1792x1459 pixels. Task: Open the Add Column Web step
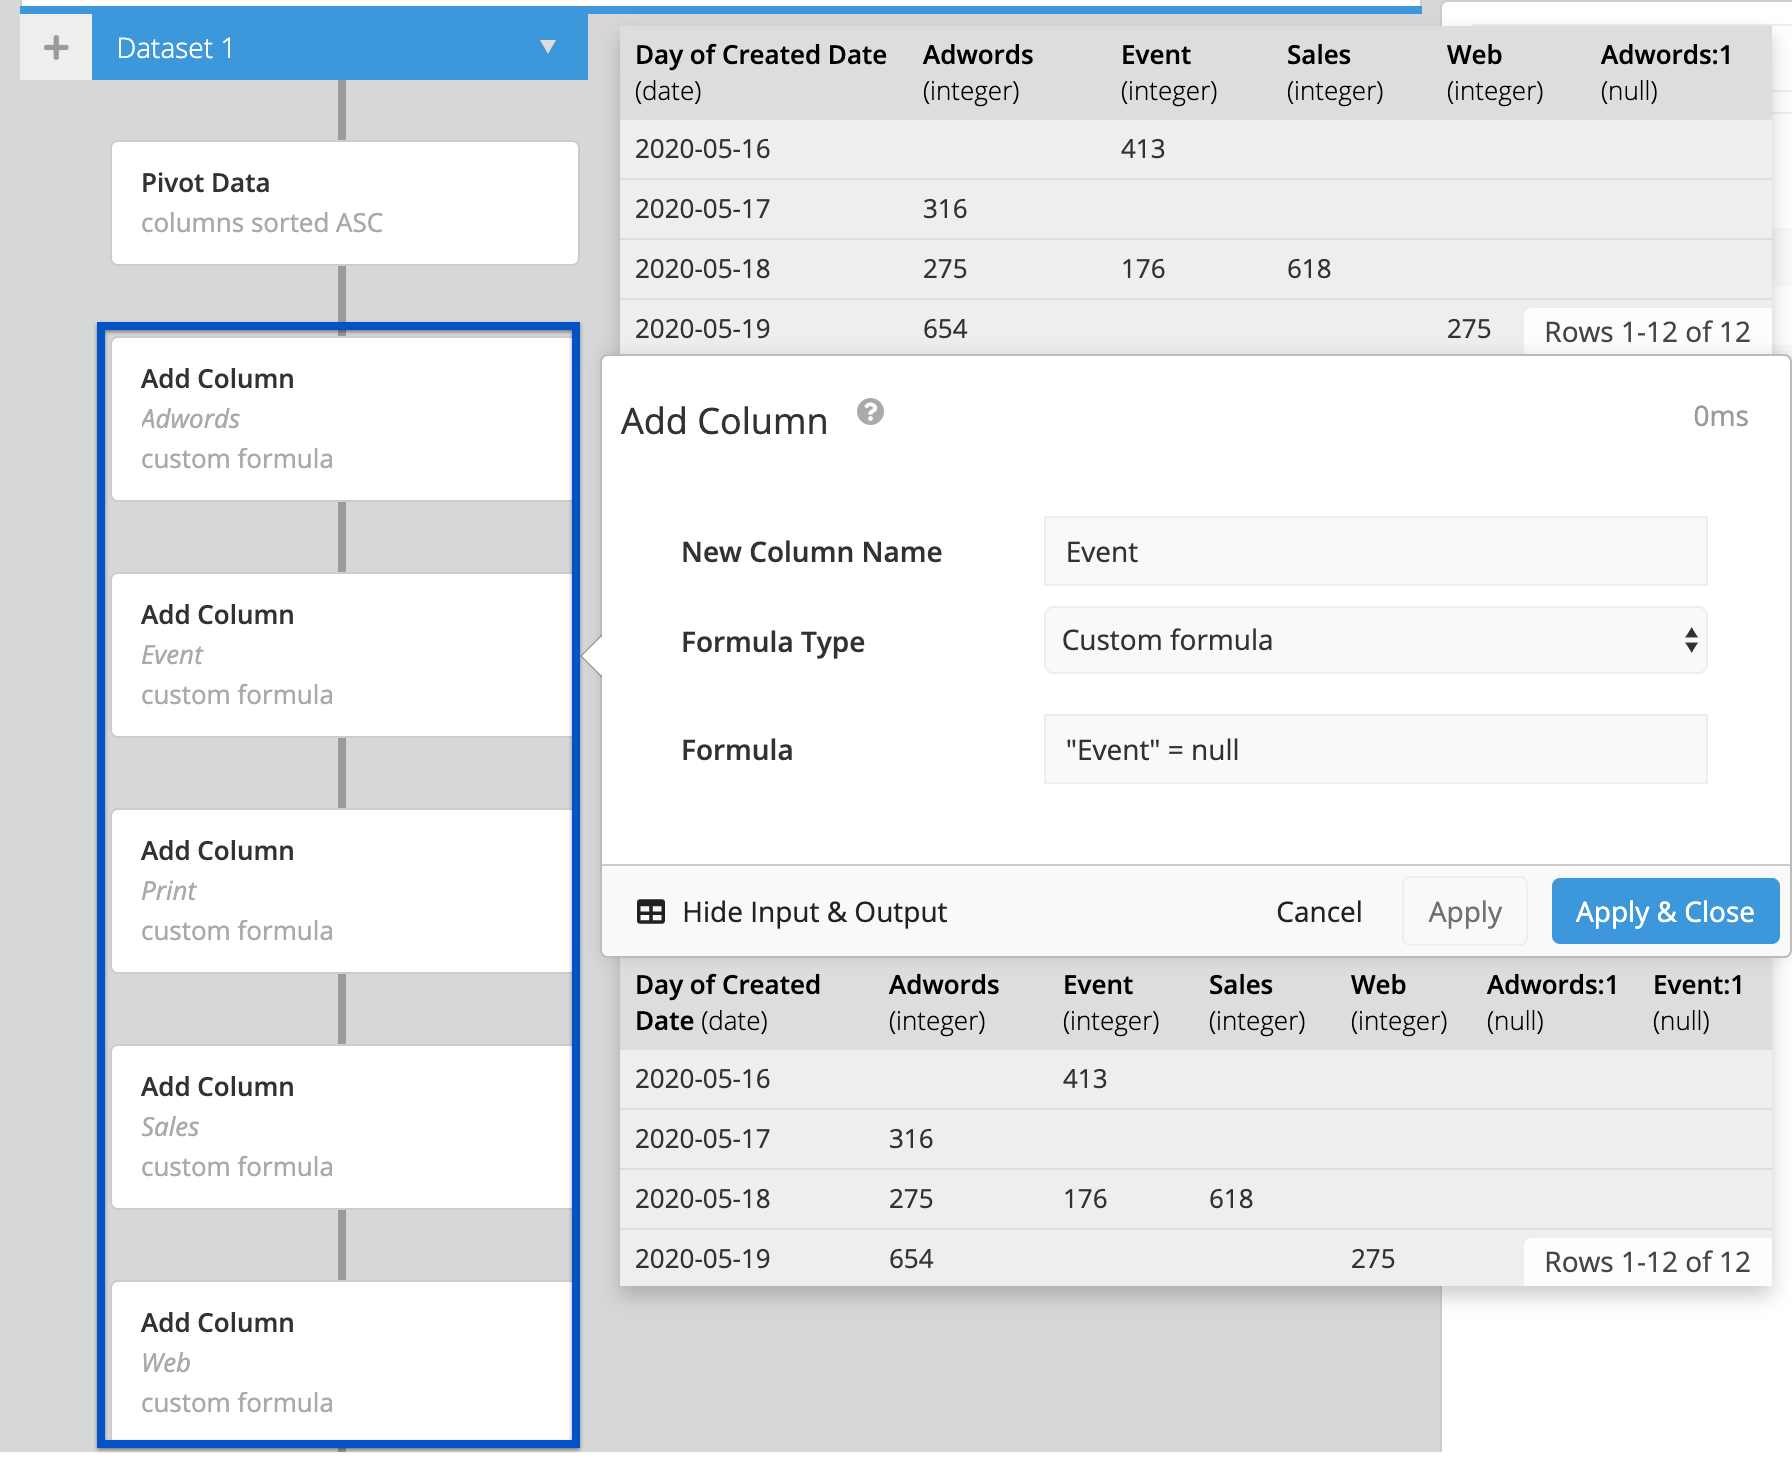point(342,1360)
